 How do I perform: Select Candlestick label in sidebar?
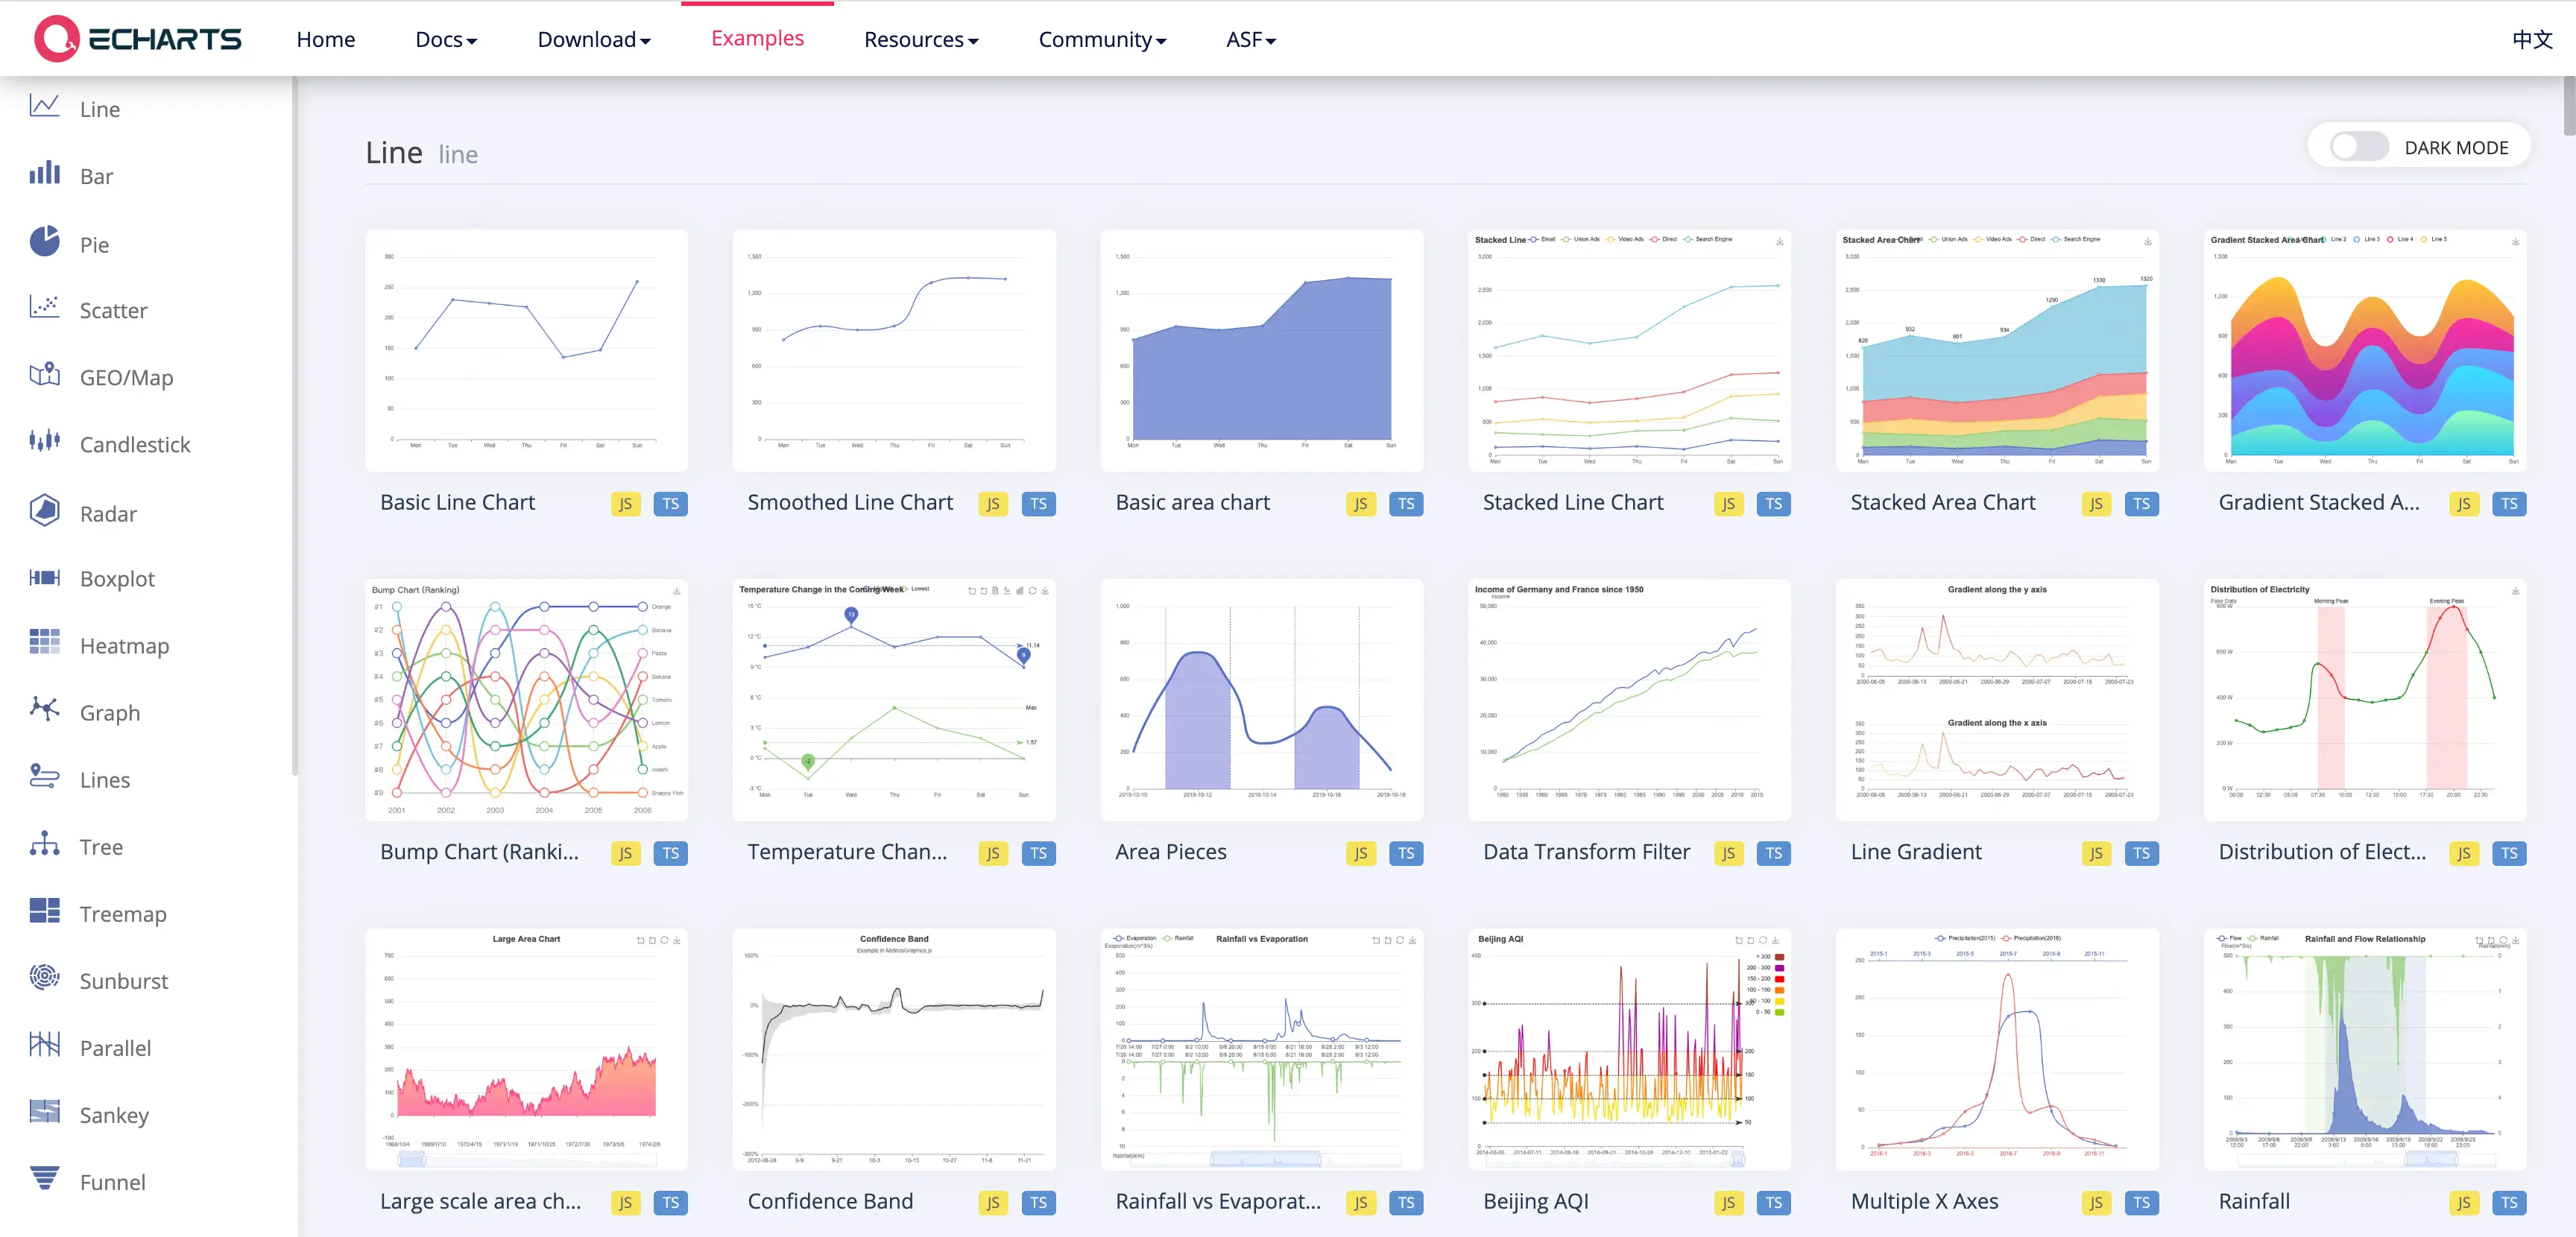135,445
